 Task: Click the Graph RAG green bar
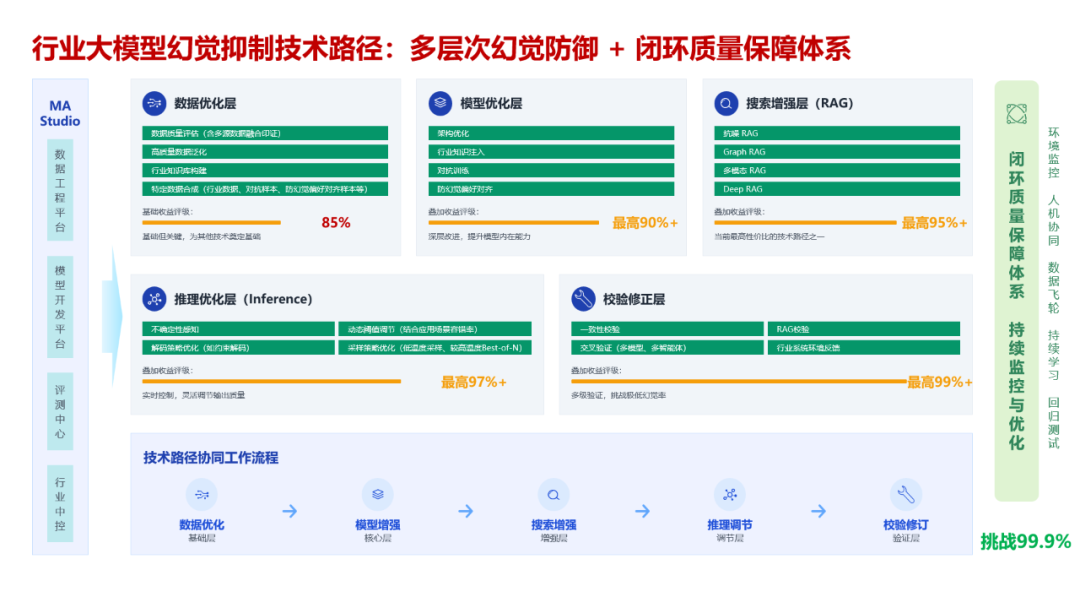(x=837, y=151)
